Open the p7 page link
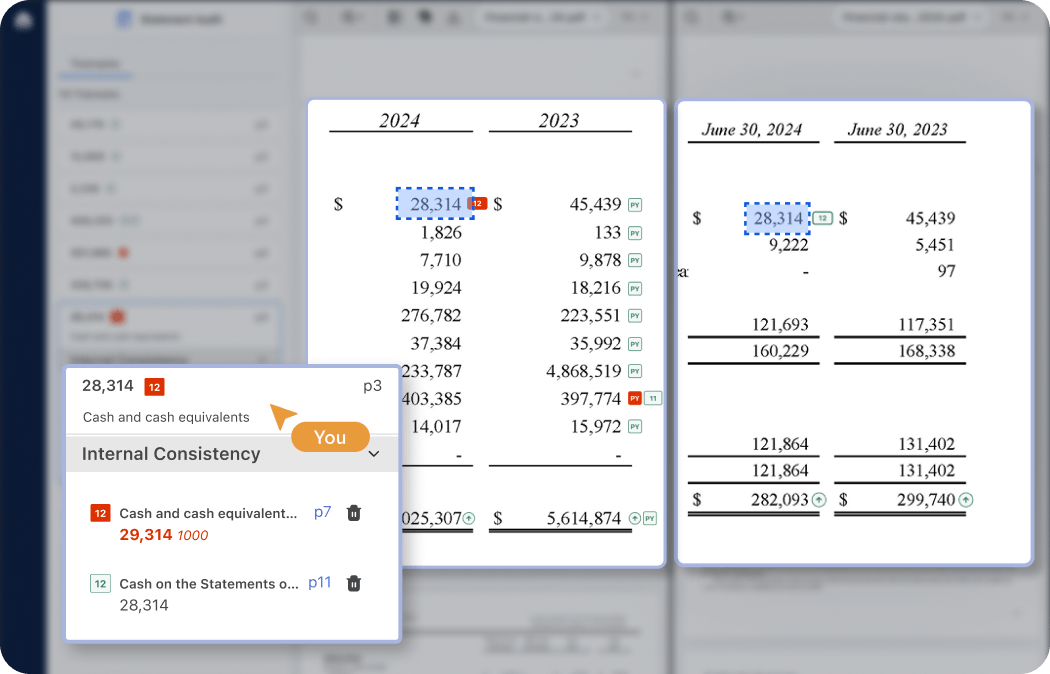The width and height of the screenshot is (1050, 674). (322, 512)
